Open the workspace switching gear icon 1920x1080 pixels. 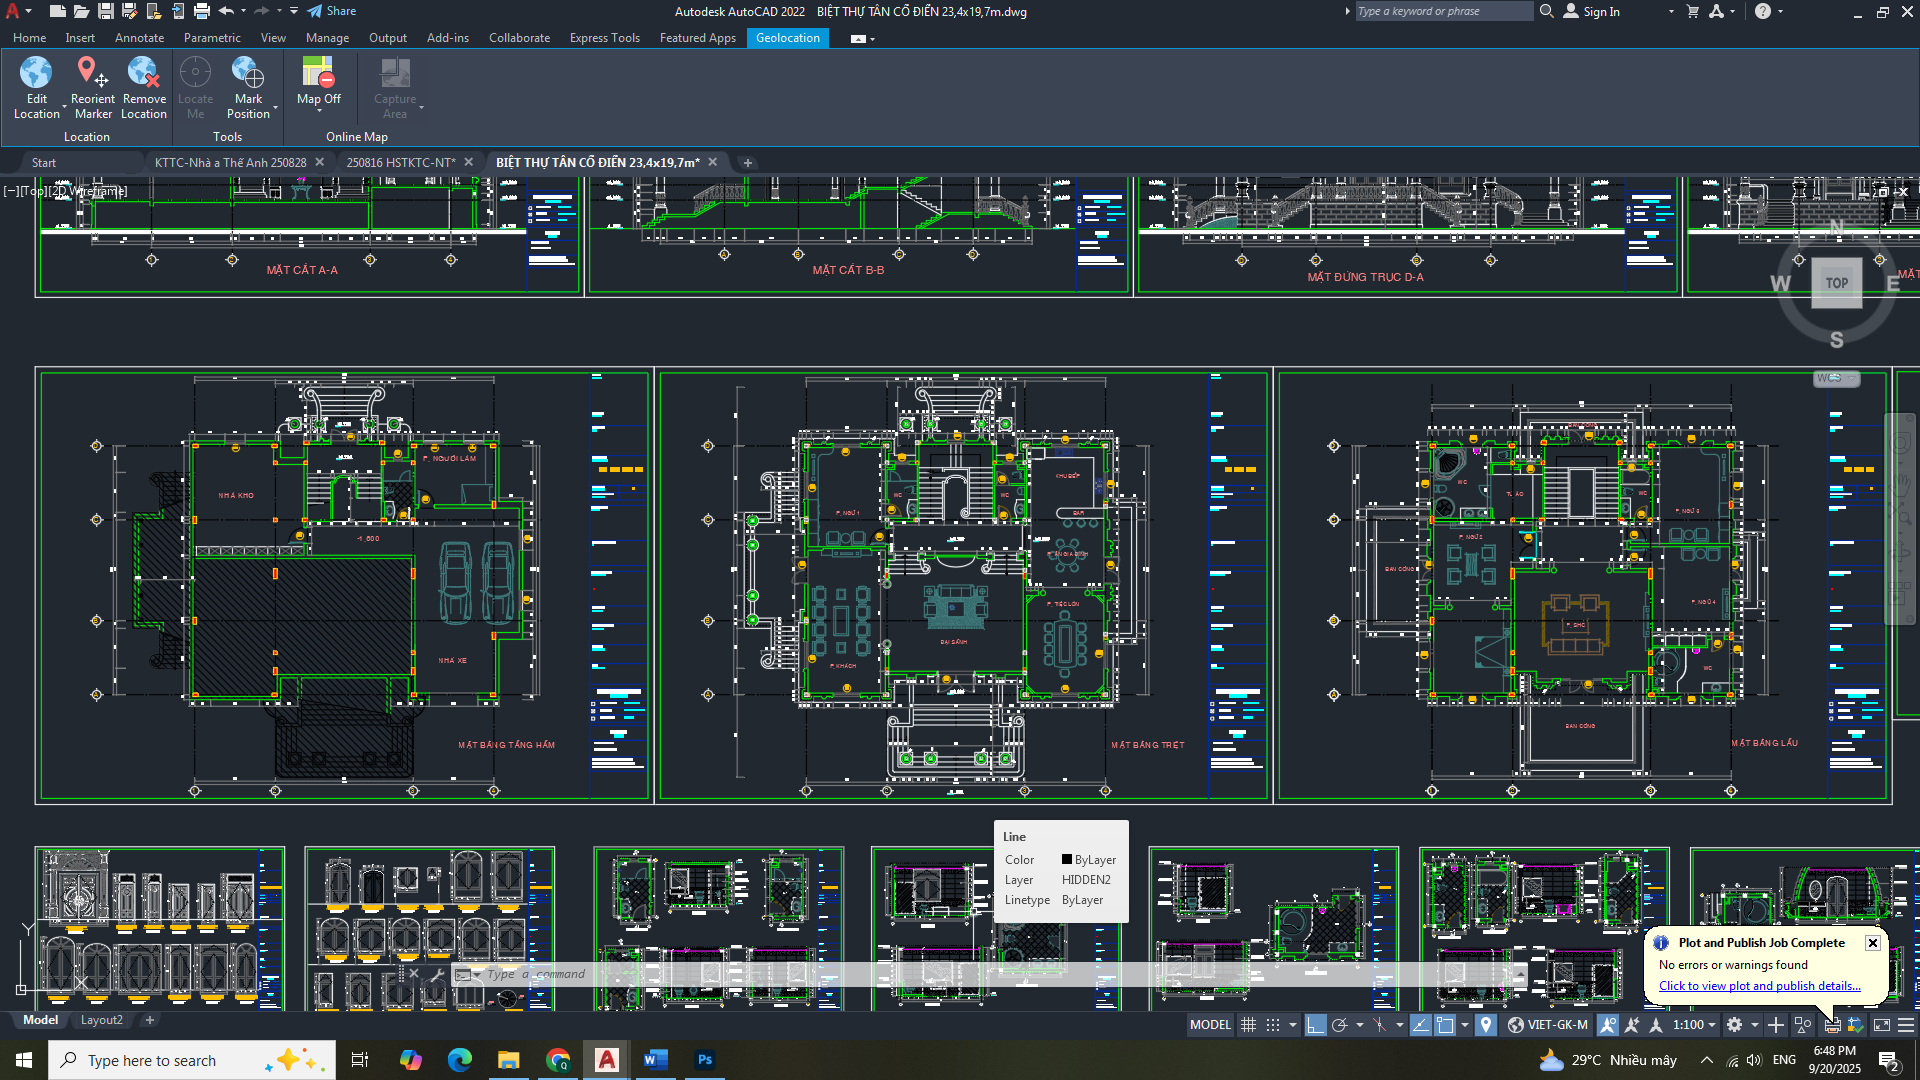pyautogui.click(x=1735, y=1025)
